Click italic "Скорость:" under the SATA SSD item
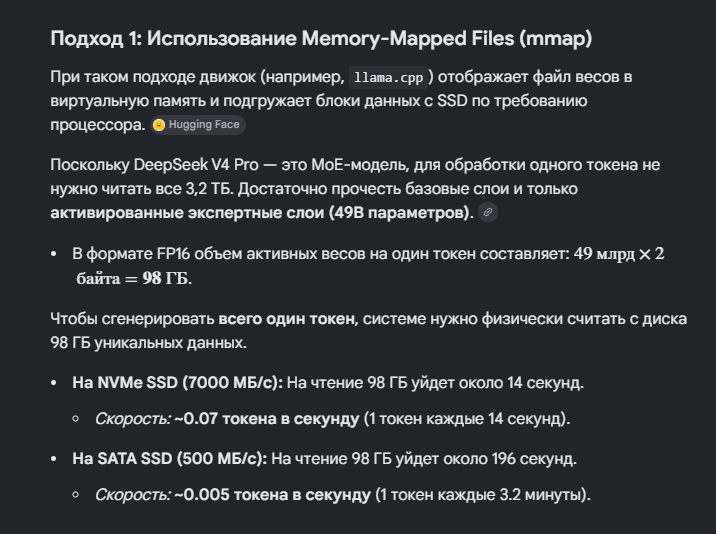The image size is (716, 534). coord(133,495)
